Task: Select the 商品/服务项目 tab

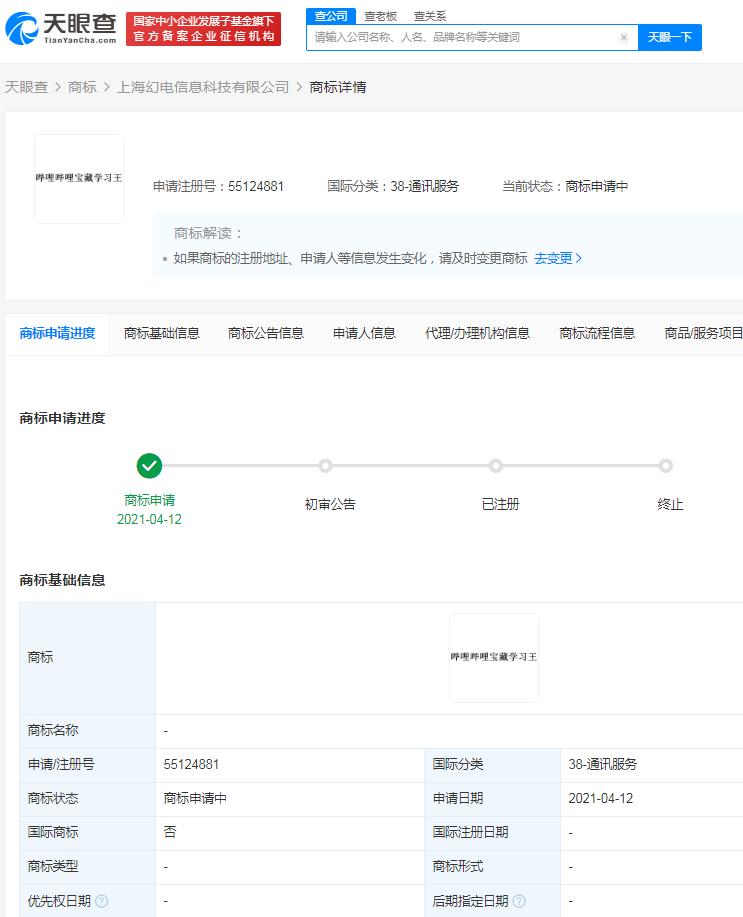Action: (x=703, y=333)
